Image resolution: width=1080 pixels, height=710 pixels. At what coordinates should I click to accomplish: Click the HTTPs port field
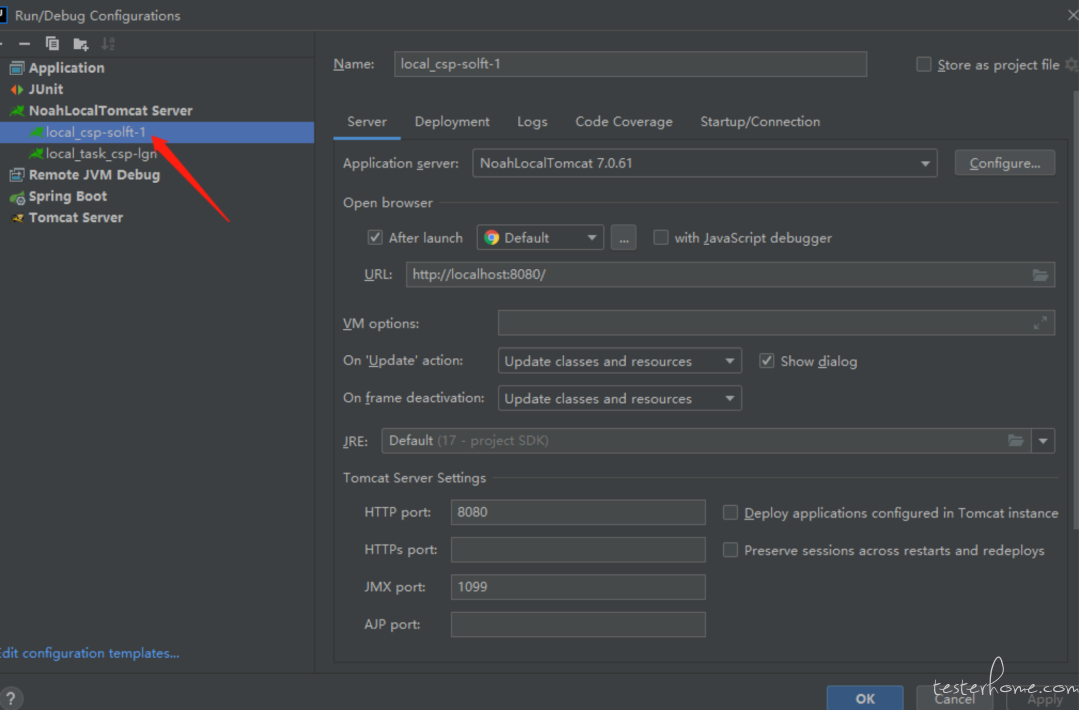point(578,550)
